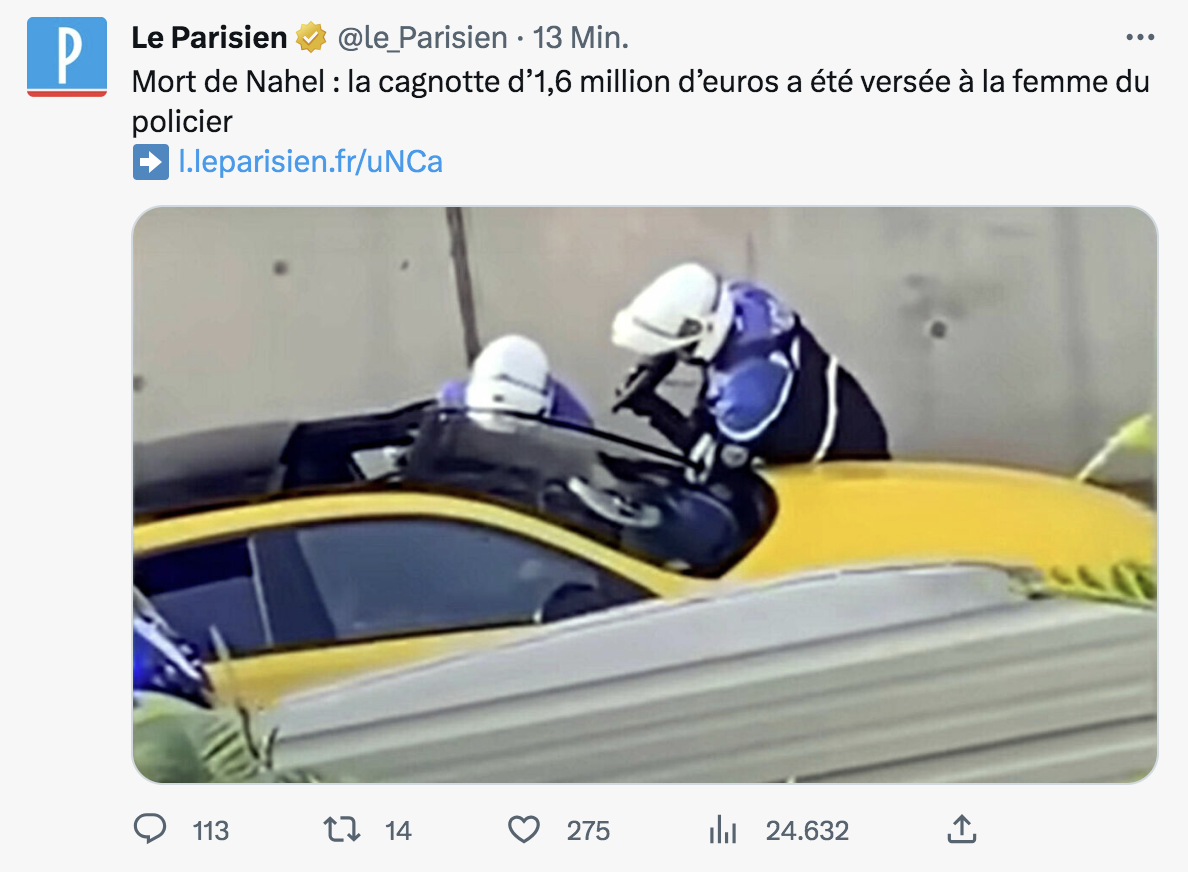Open the tweet's attached photo

click(645, 495)
